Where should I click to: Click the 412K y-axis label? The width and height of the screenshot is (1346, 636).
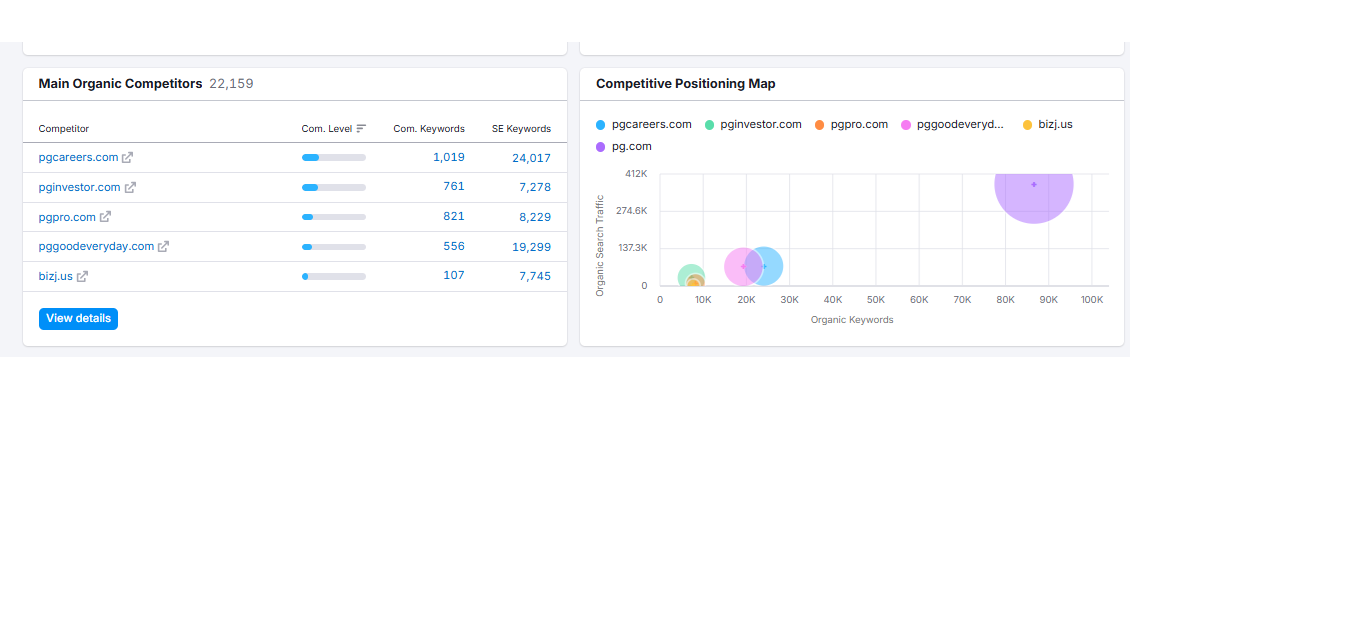(x=636, y=174)
